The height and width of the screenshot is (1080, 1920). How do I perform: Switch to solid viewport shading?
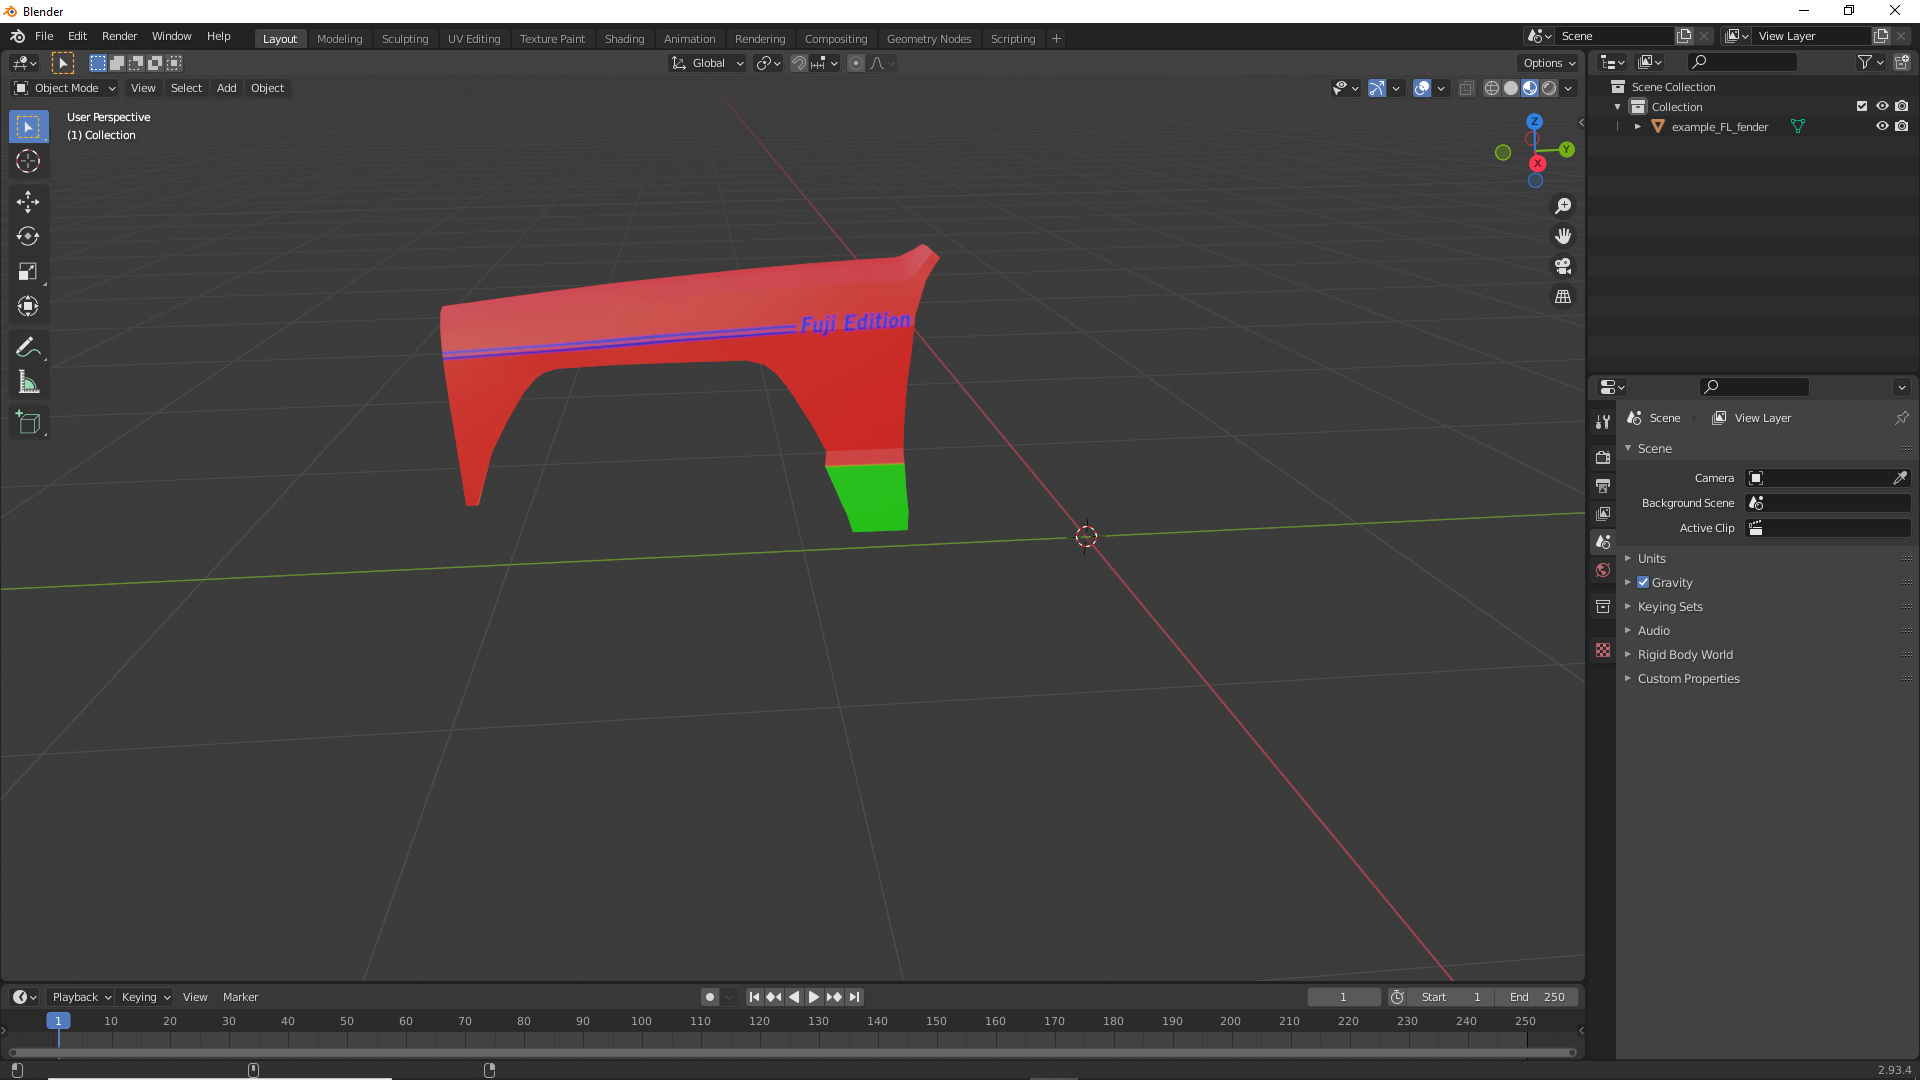pyautogui.click(x=1511, y=88)
